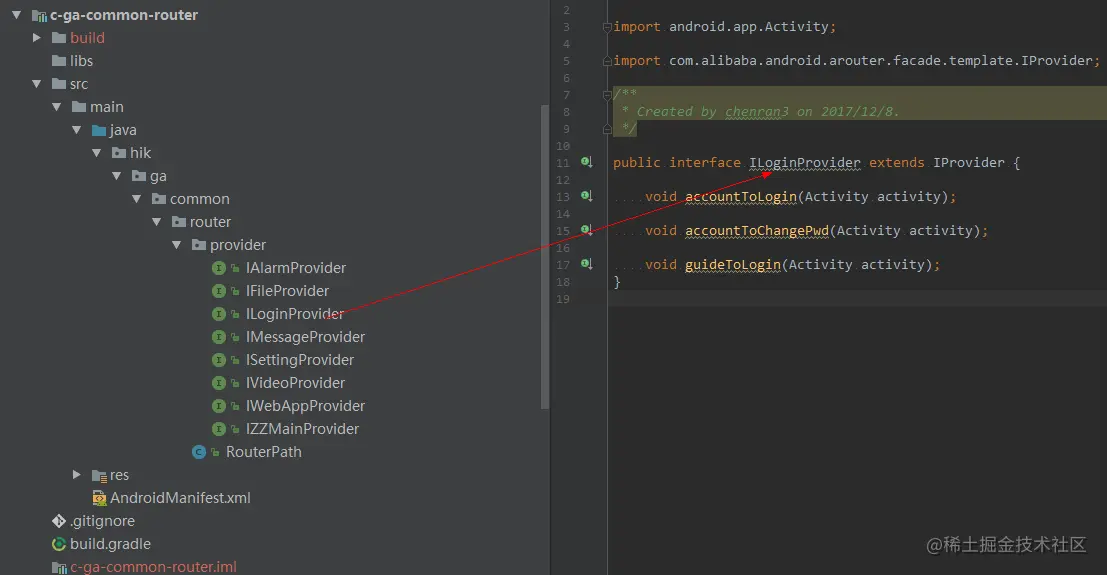Select ILoginProvider in the project tree

295,314
